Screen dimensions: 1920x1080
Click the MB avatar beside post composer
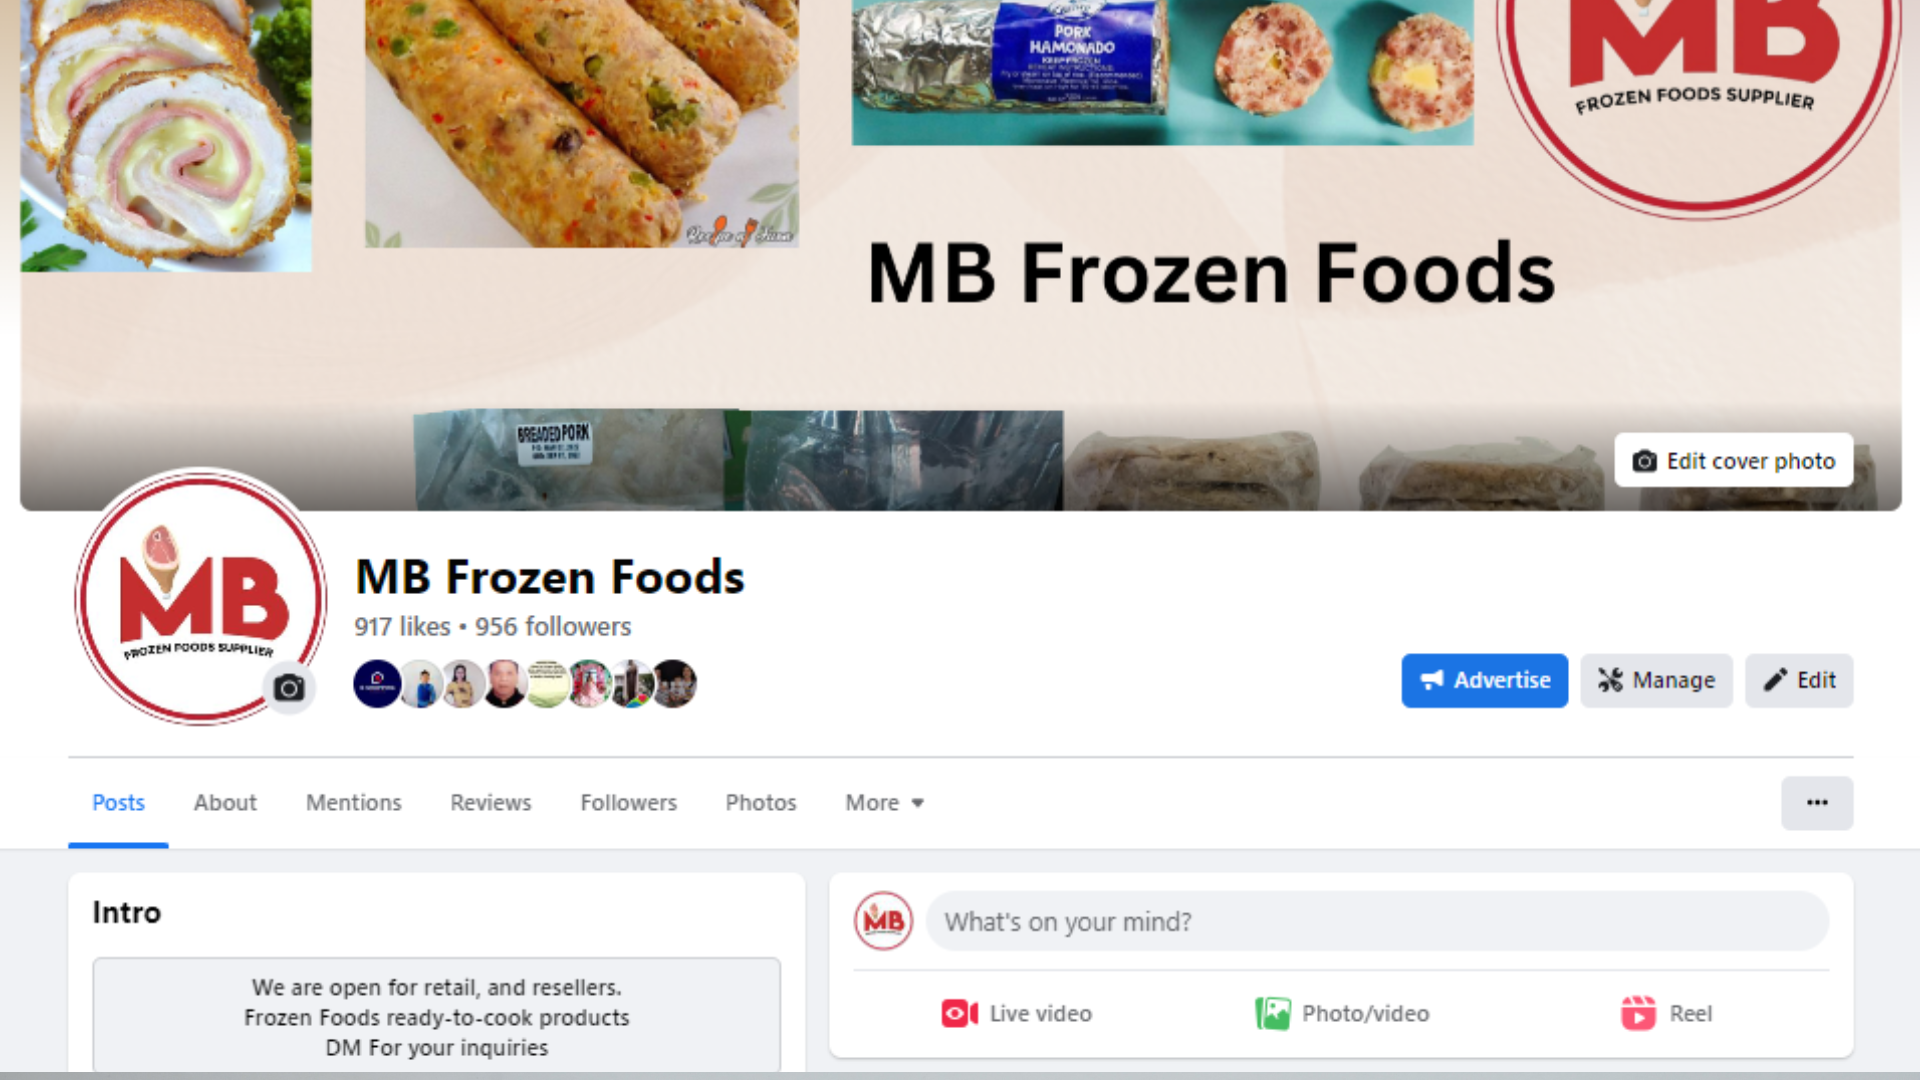click(883, 921)
